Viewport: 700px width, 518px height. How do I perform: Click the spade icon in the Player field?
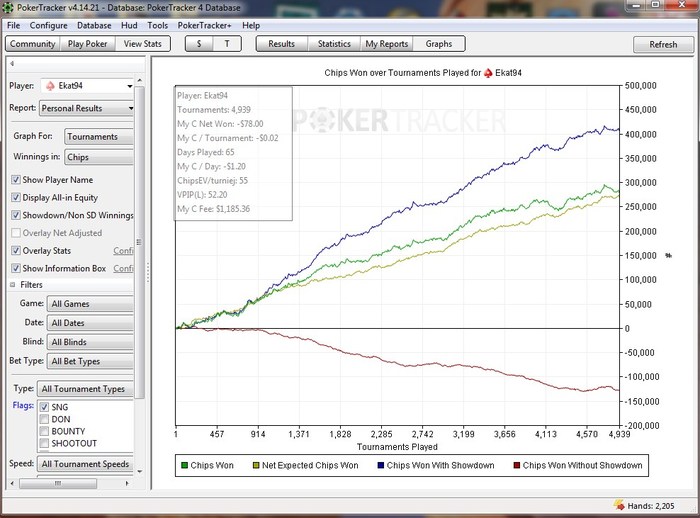tap(50, 86)
